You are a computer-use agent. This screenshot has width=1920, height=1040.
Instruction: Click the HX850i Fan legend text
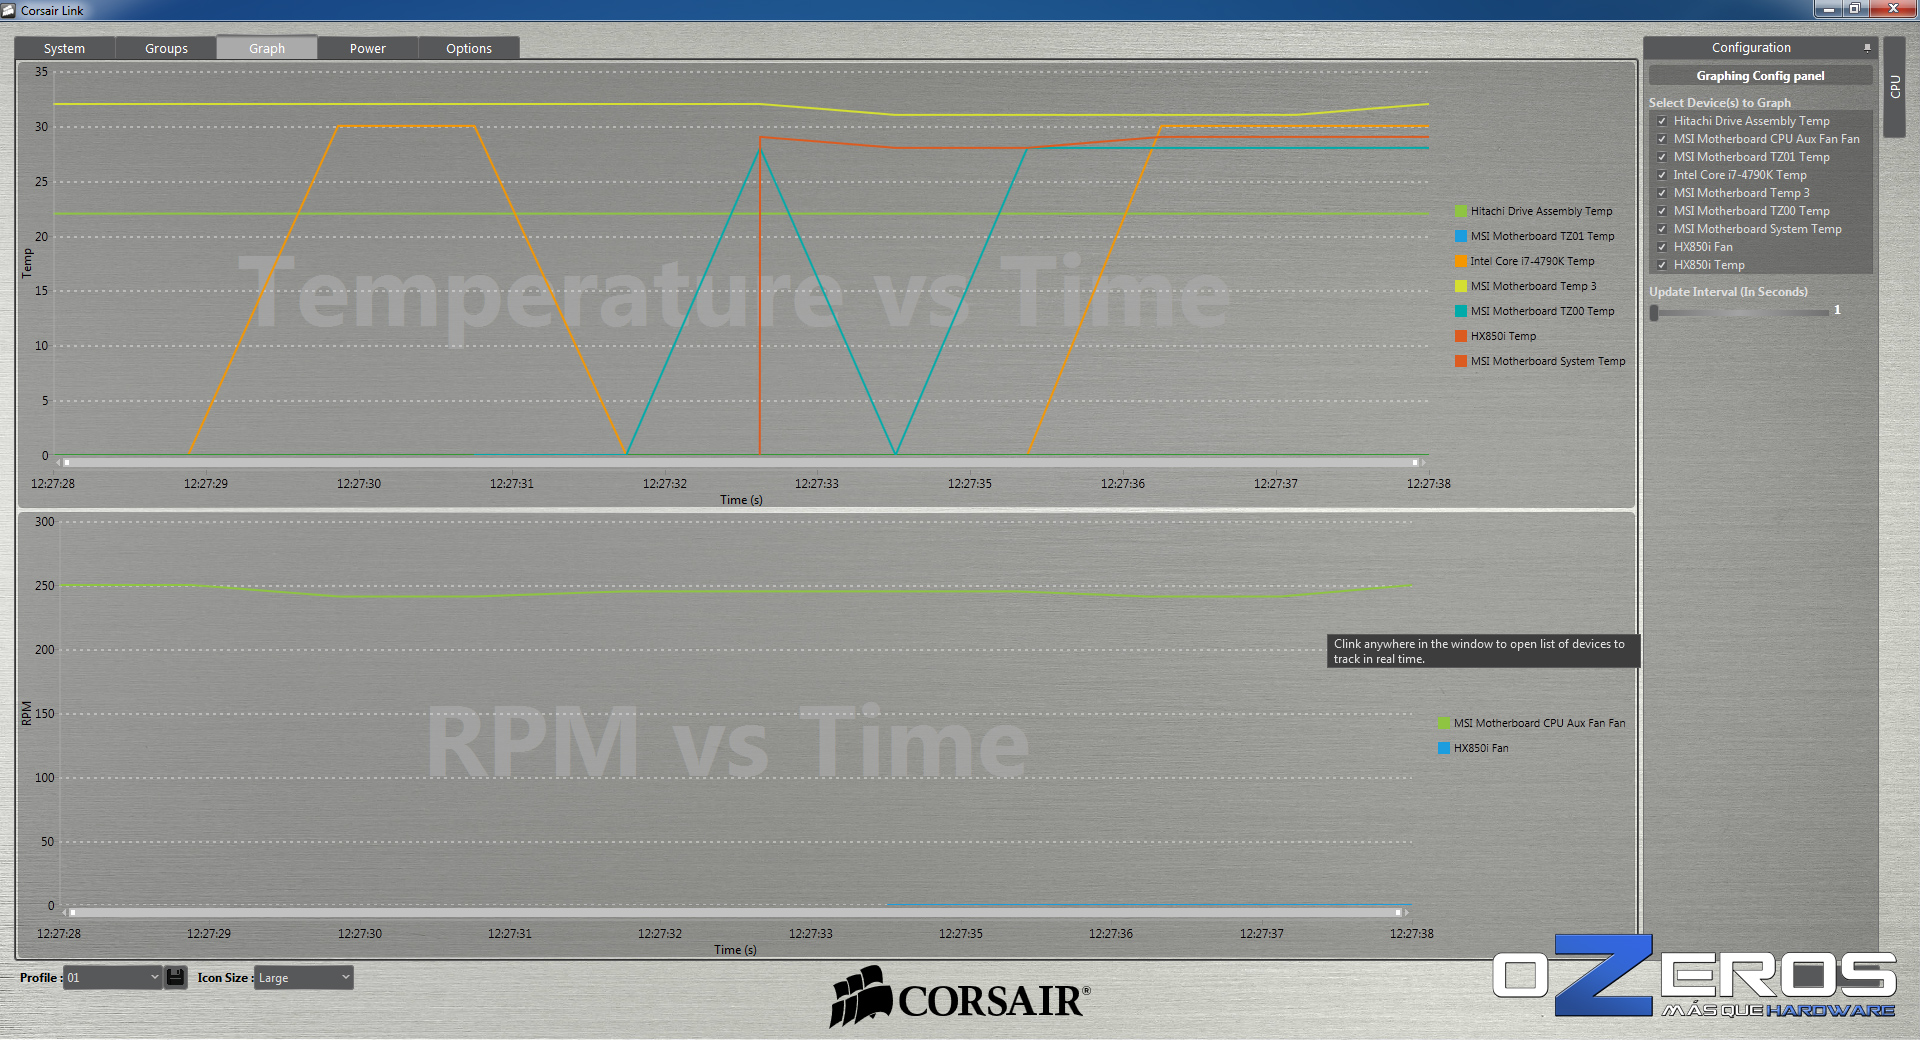pos(1481,748)
